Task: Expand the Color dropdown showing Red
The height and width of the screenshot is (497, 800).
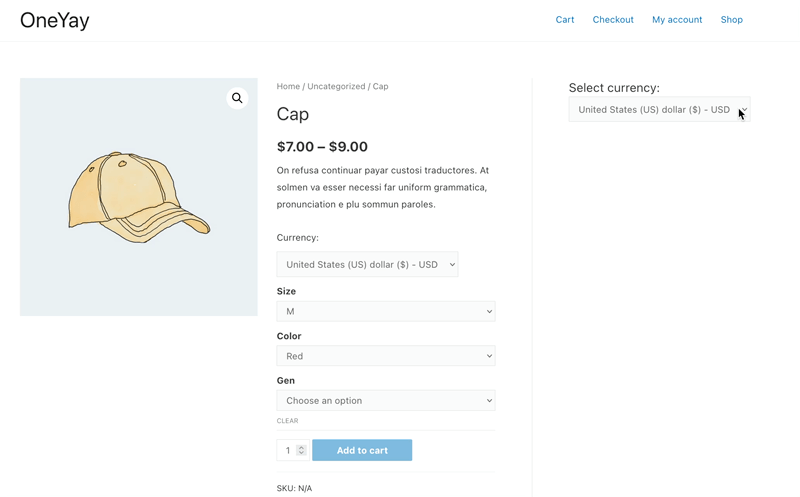Action: coord(386,356)
